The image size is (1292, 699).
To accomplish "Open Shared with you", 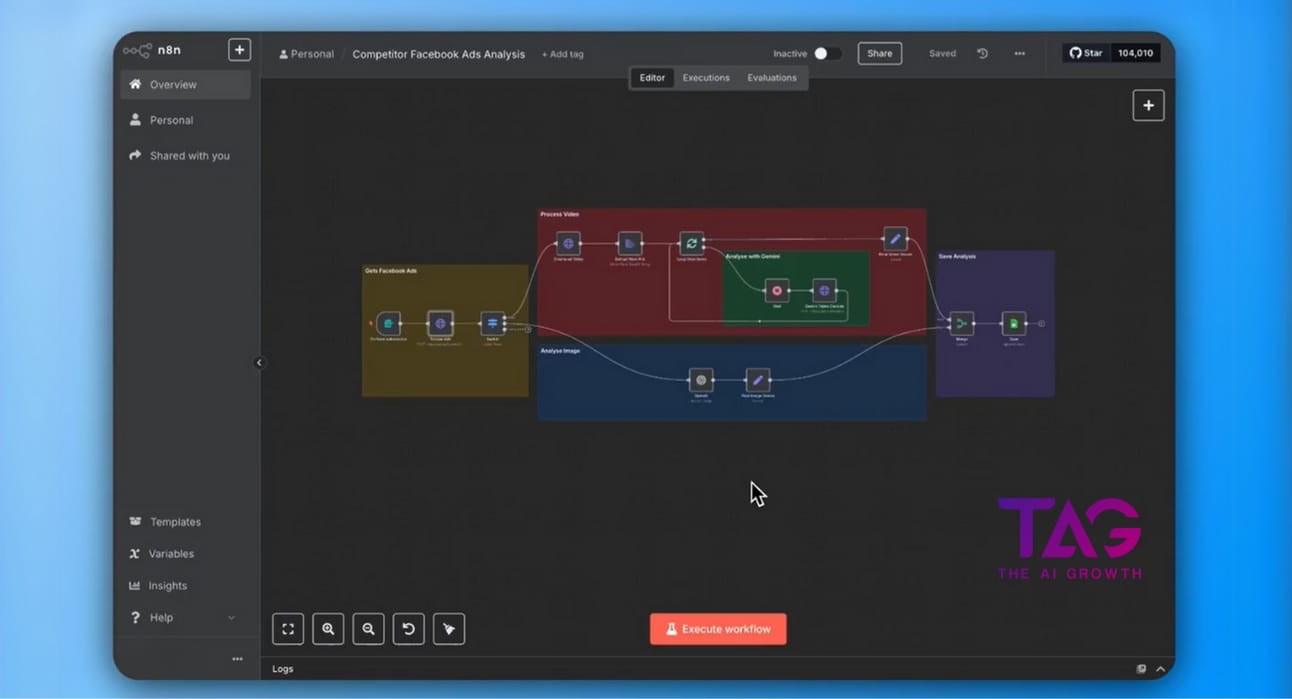I will click(185, 156).
